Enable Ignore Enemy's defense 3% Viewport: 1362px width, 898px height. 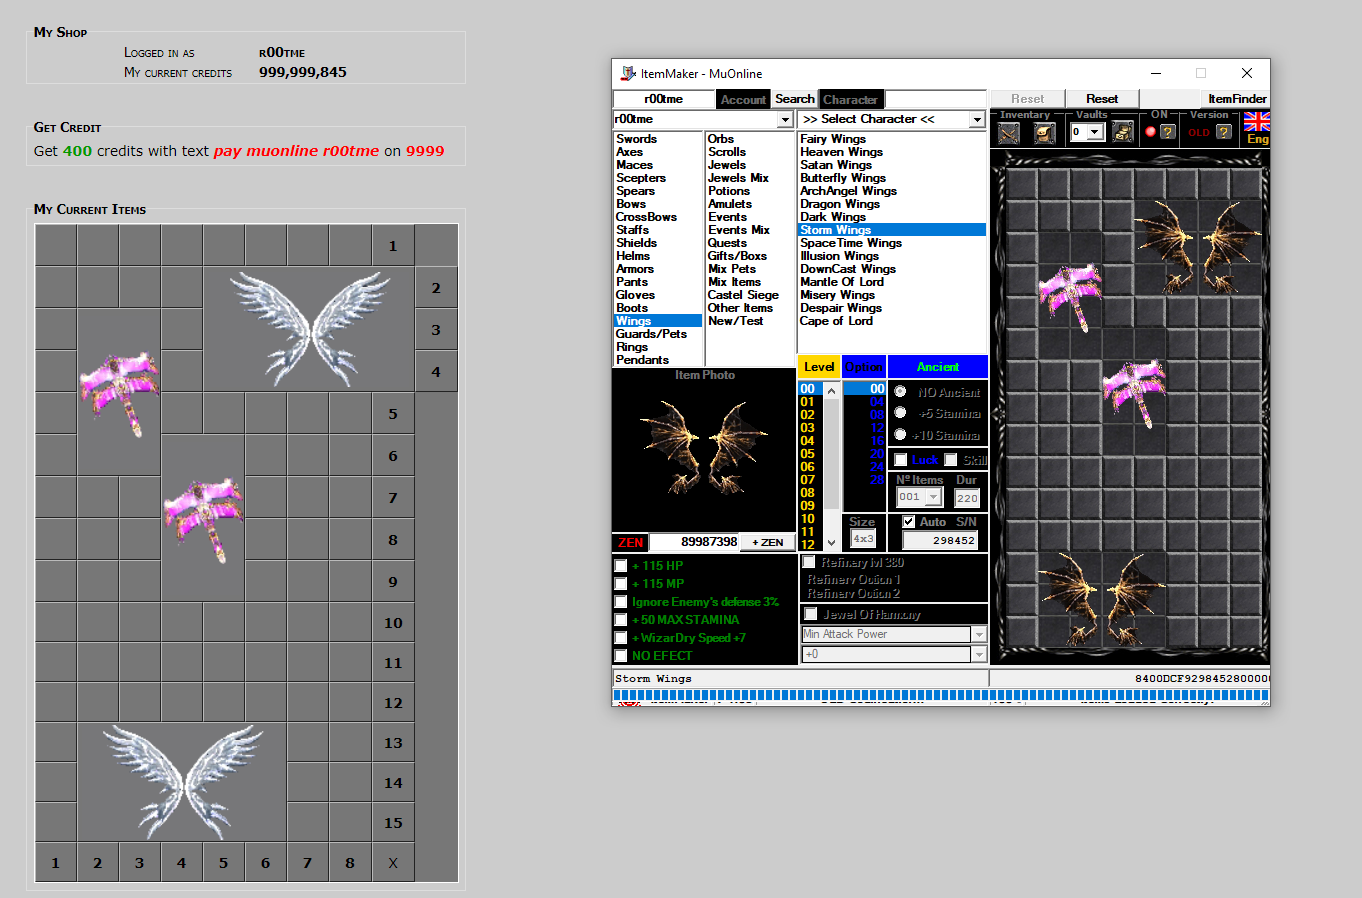click(621, 602)
